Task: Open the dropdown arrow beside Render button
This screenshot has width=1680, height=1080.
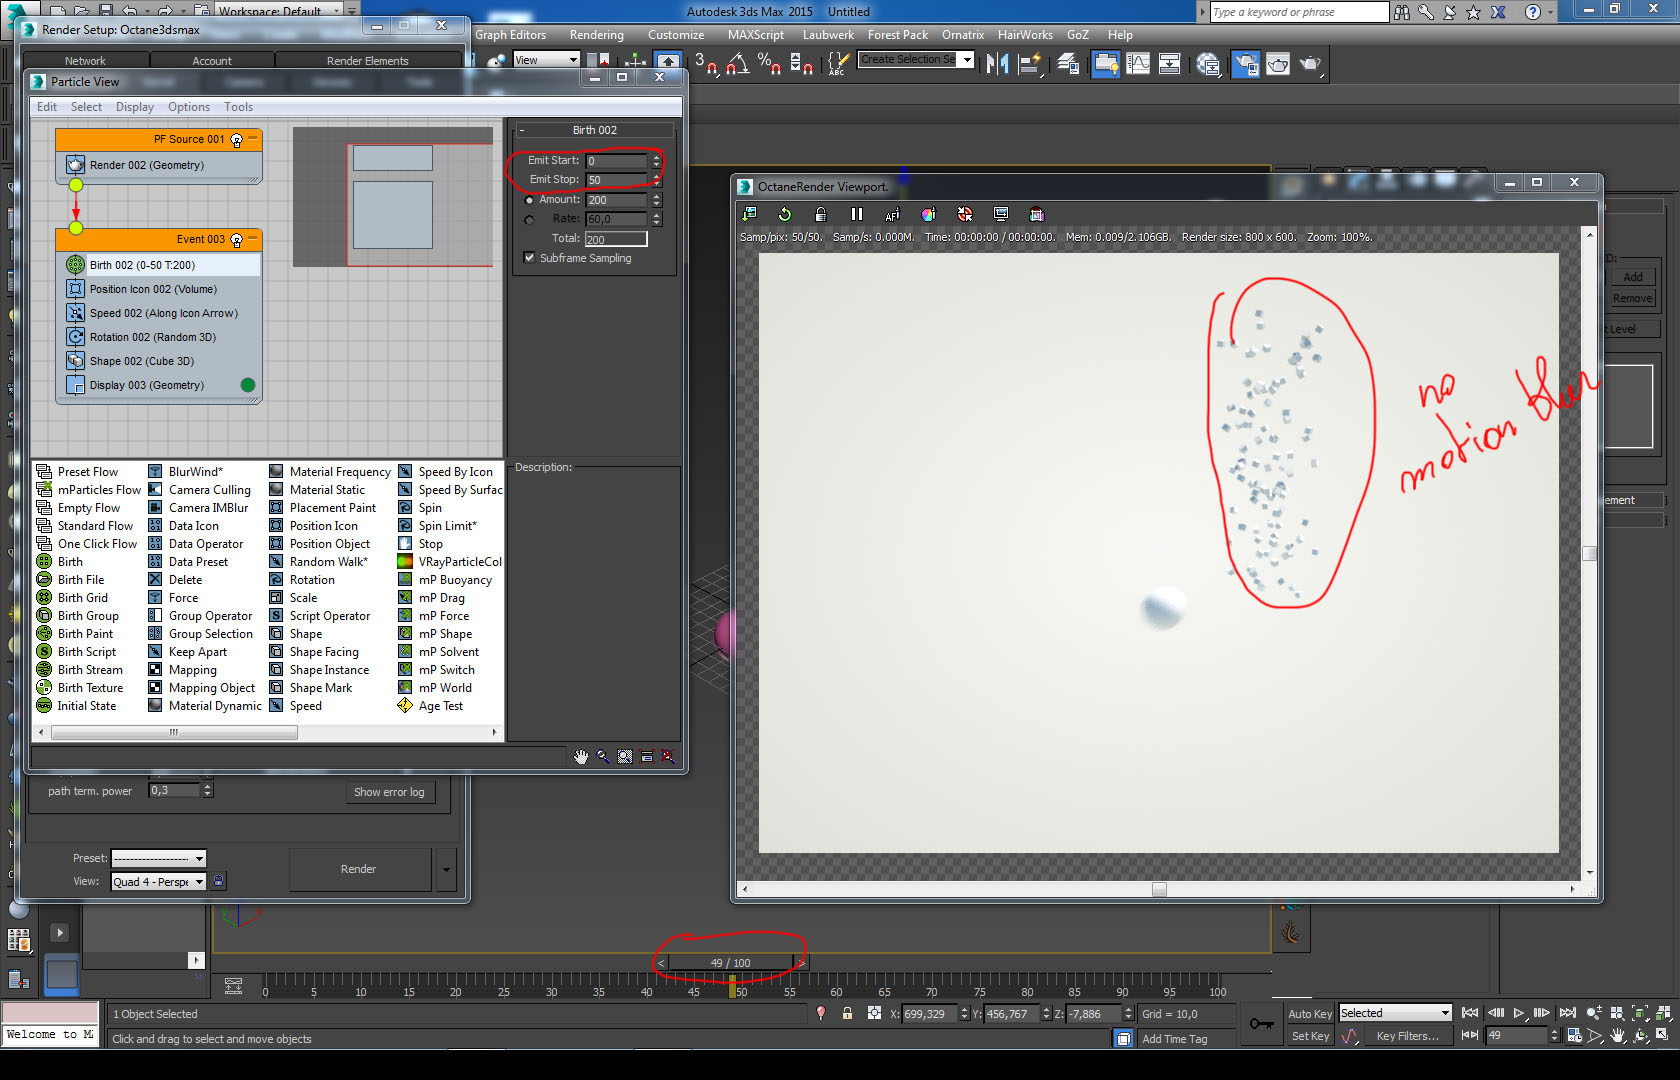Action: click(x=446, y=869)
